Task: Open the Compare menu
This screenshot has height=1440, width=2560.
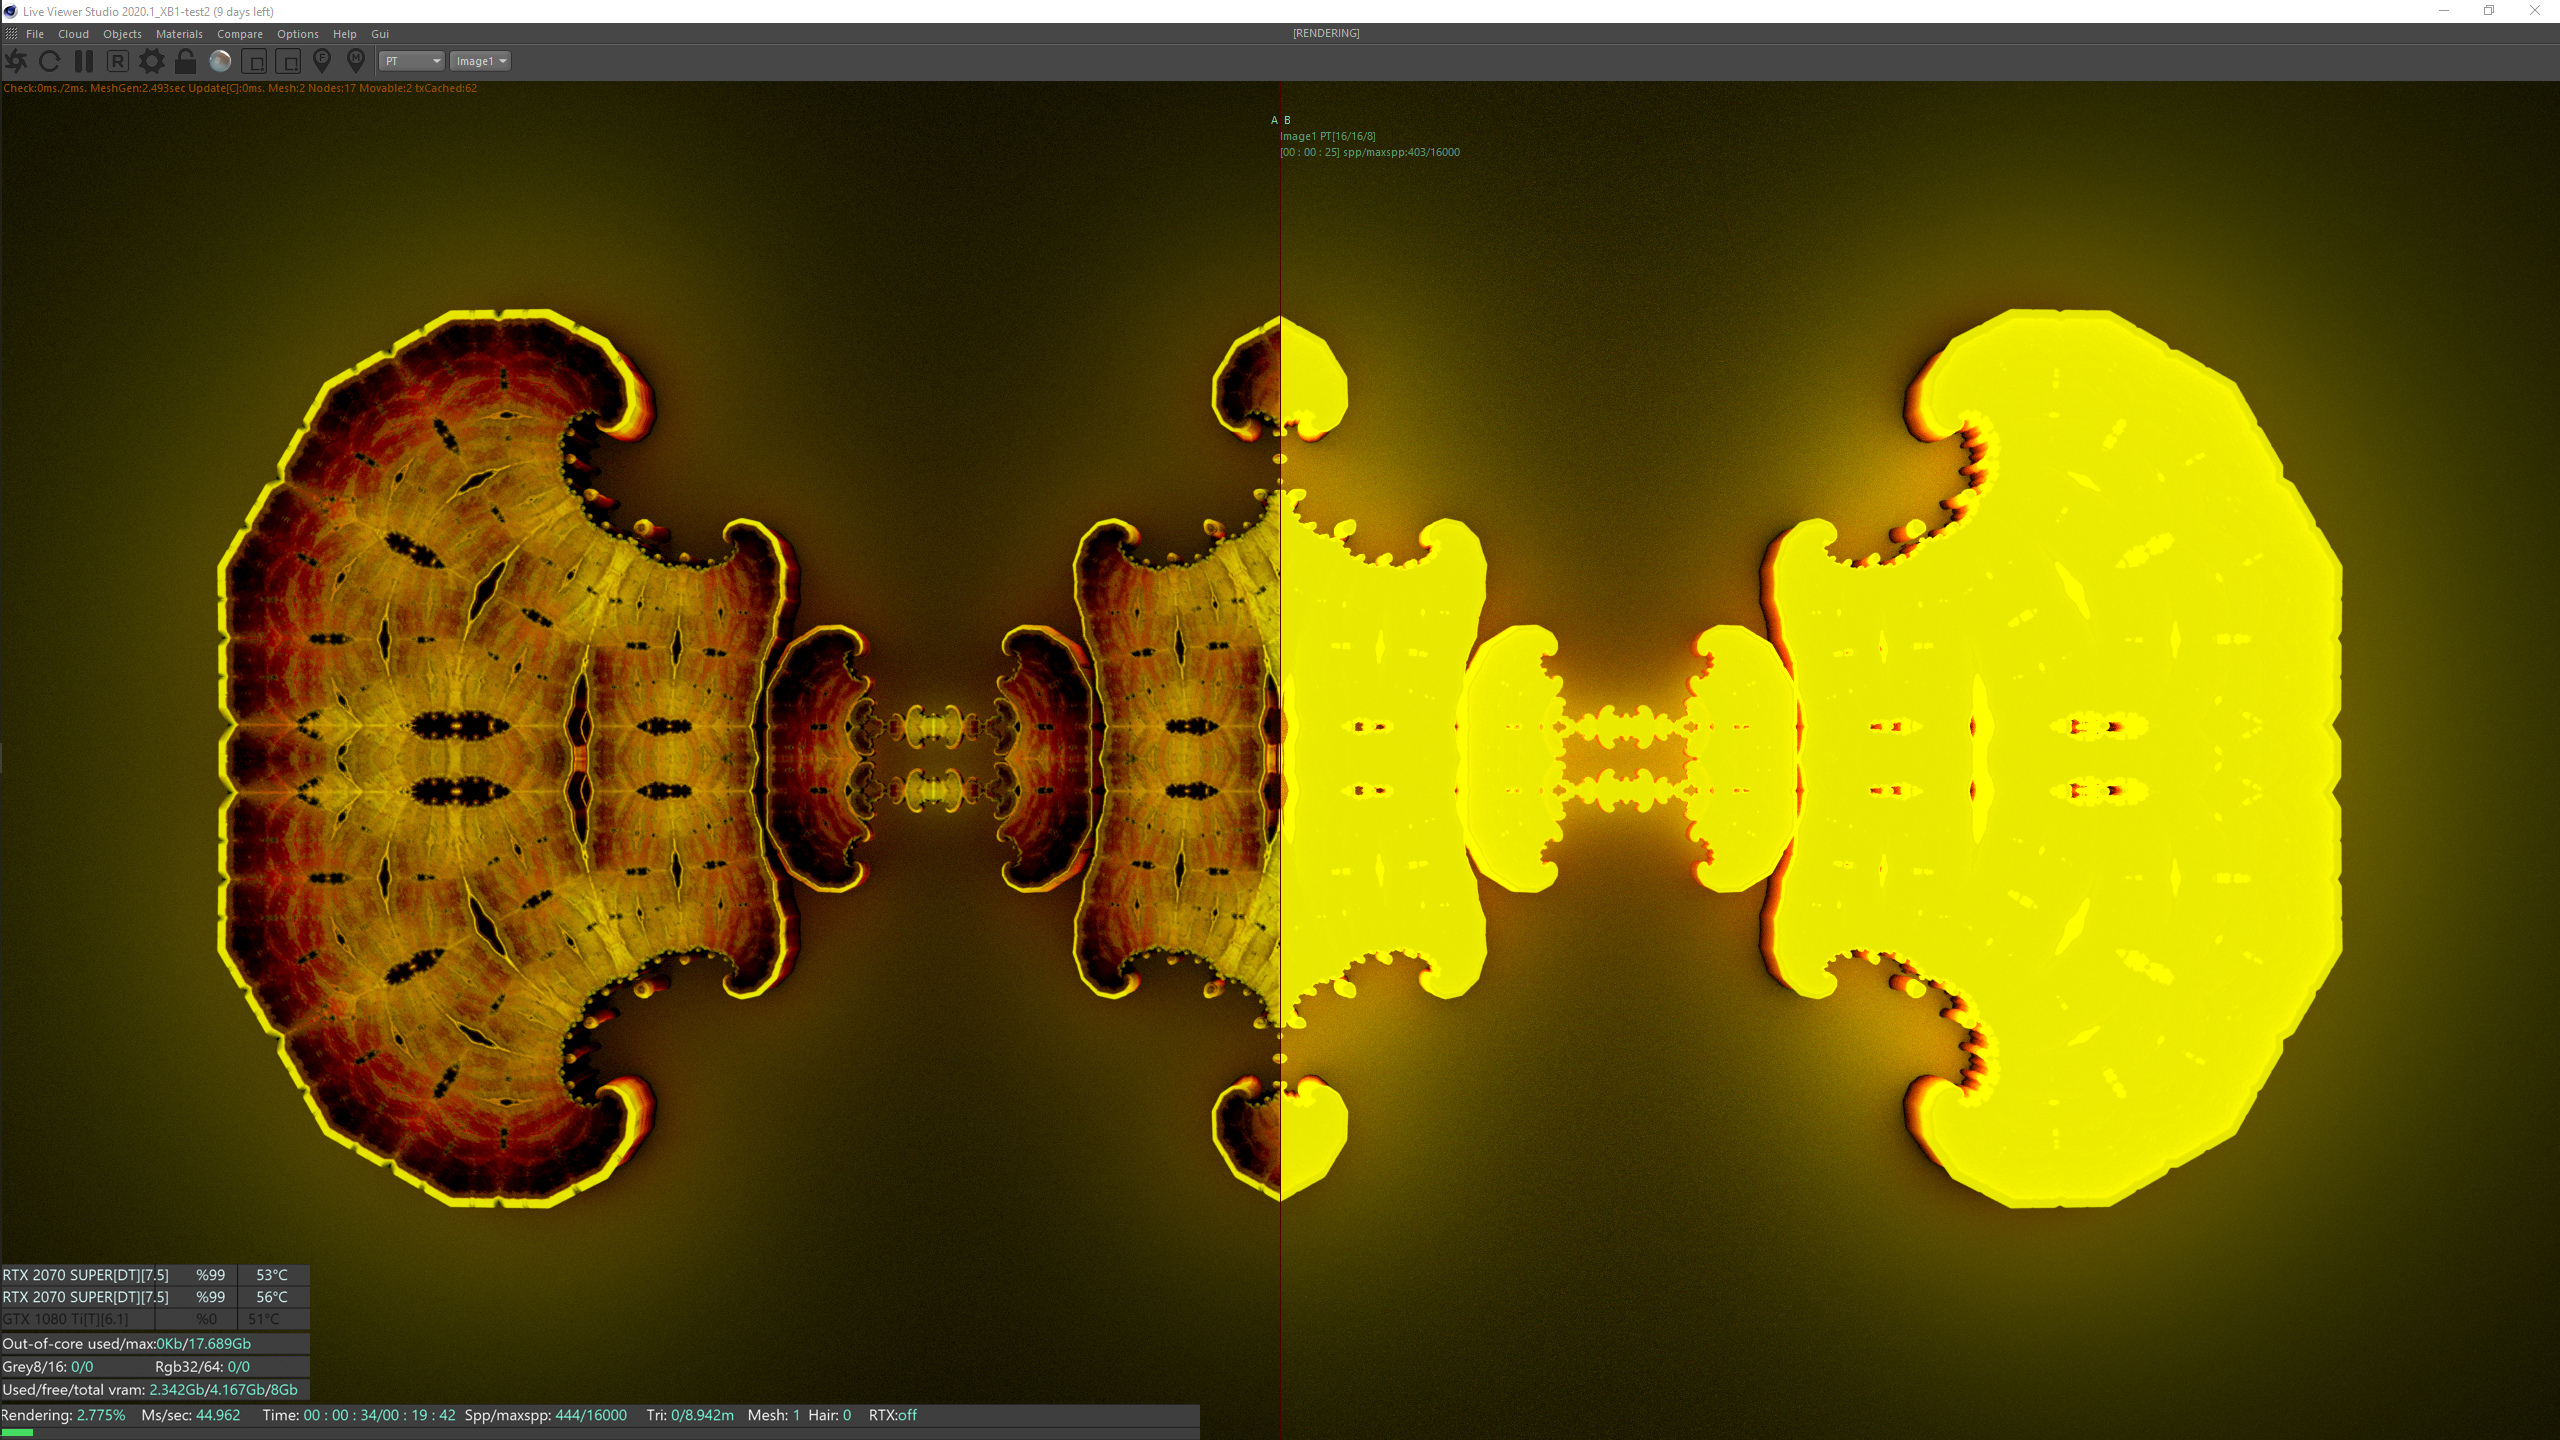Action: pos(239,34)
